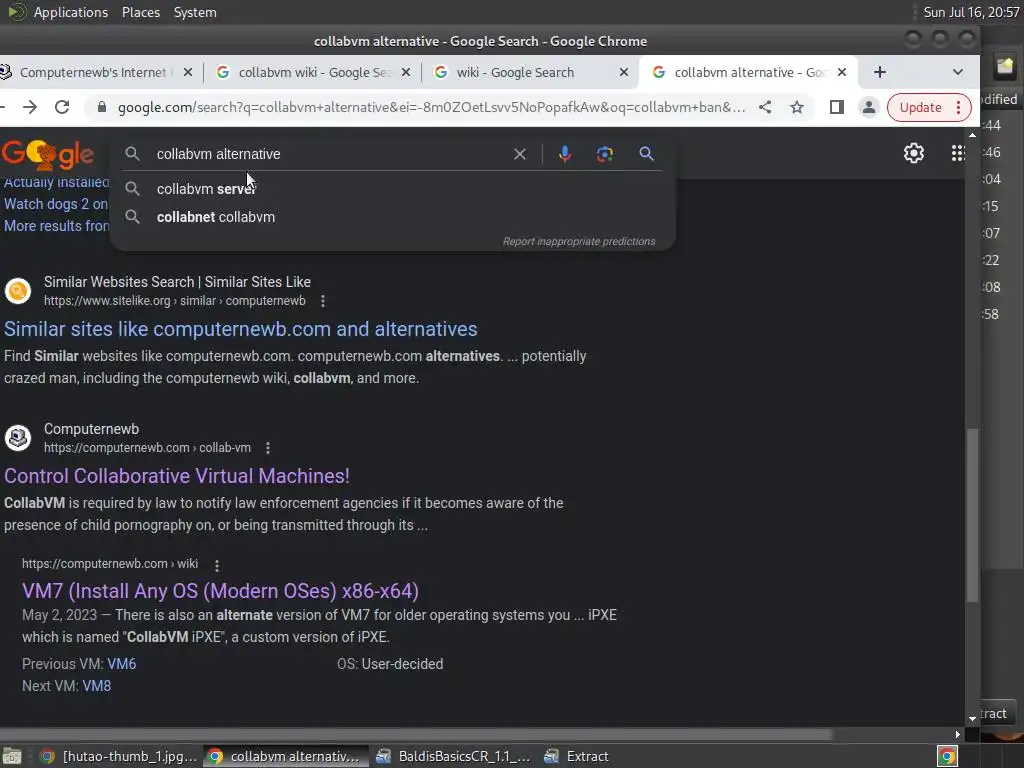
Task: Open Control Collaborative Virtual Machines result
Action: [x=176, y=476]
